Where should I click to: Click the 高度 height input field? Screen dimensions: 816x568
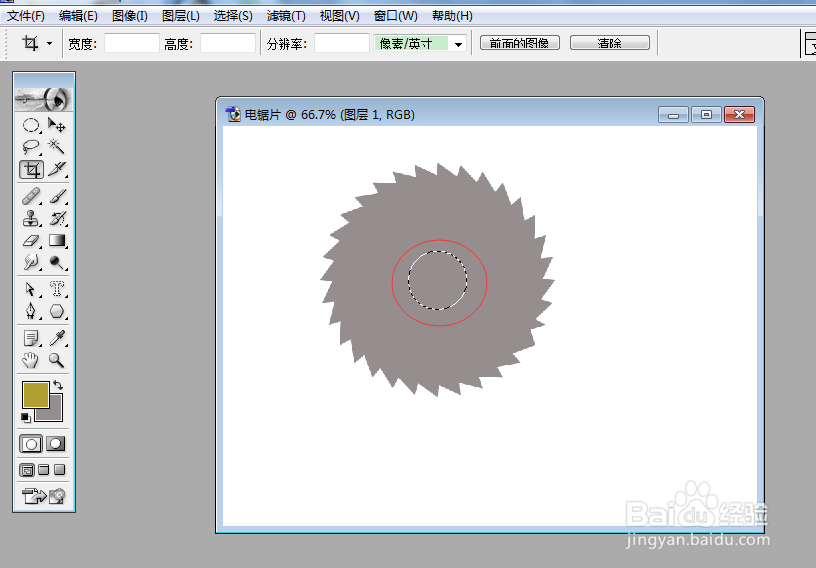228,43
